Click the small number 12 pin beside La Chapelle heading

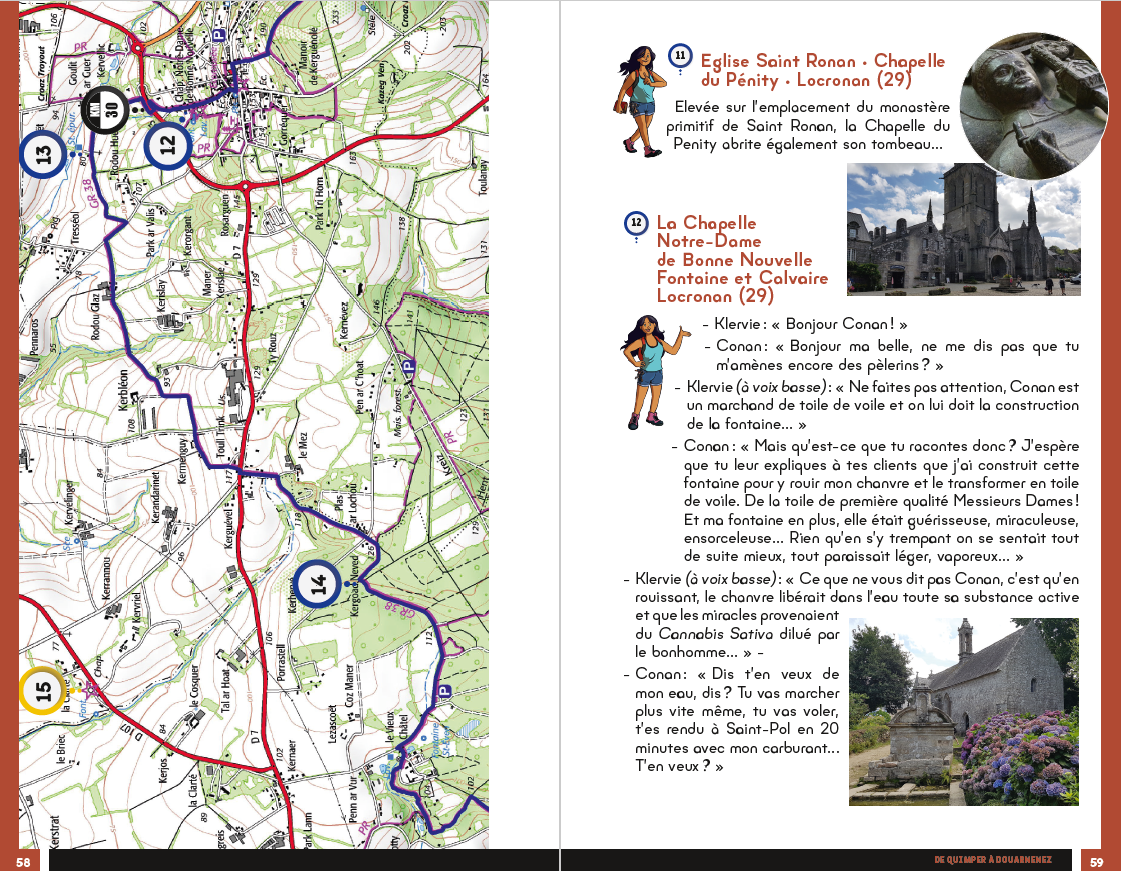(x=636, y=225)
